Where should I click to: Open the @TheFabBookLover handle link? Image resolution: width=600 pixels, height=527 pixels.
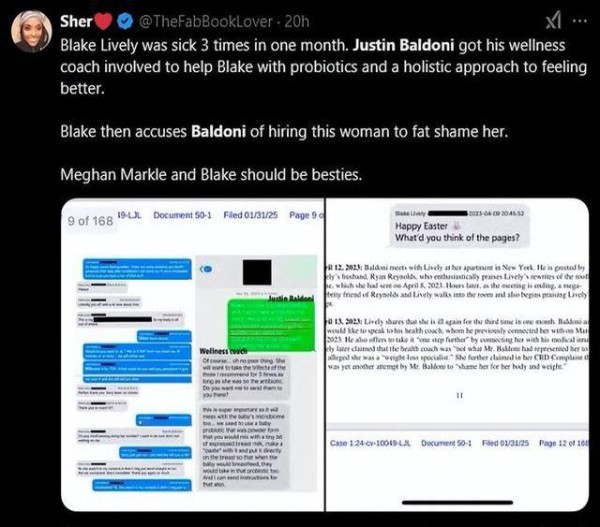pyautogui.click(x=205, y=21)
